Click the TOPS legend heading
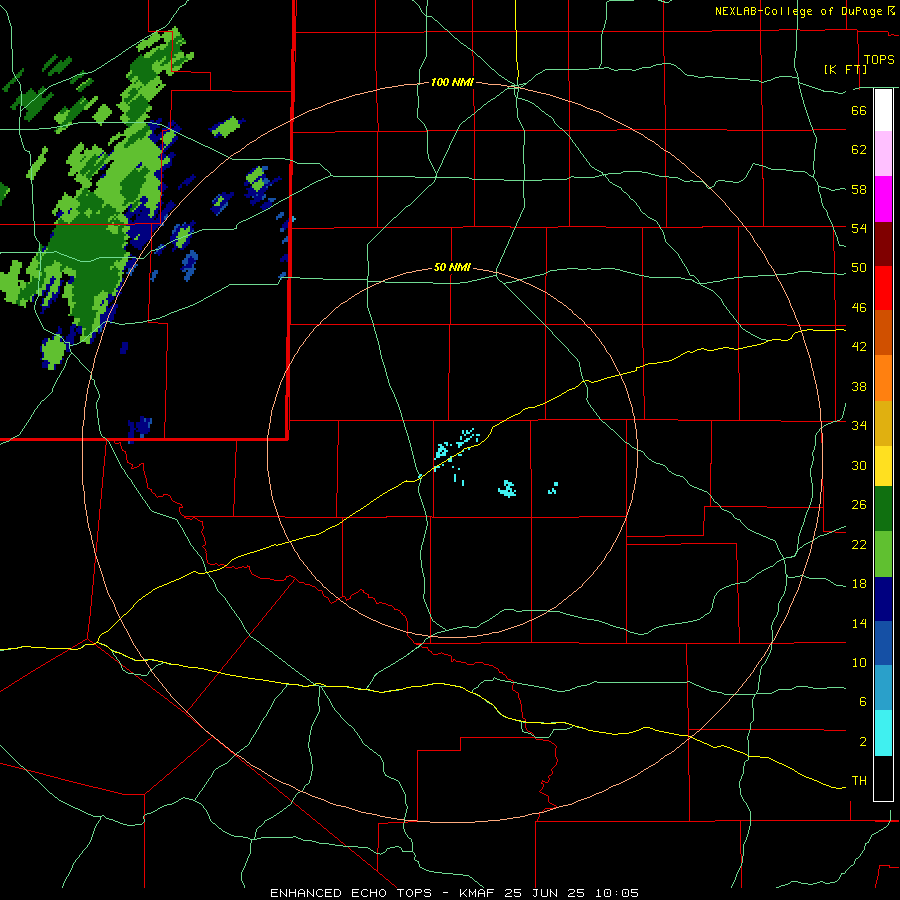Screen dimensions: 900x900 [879, 59]
